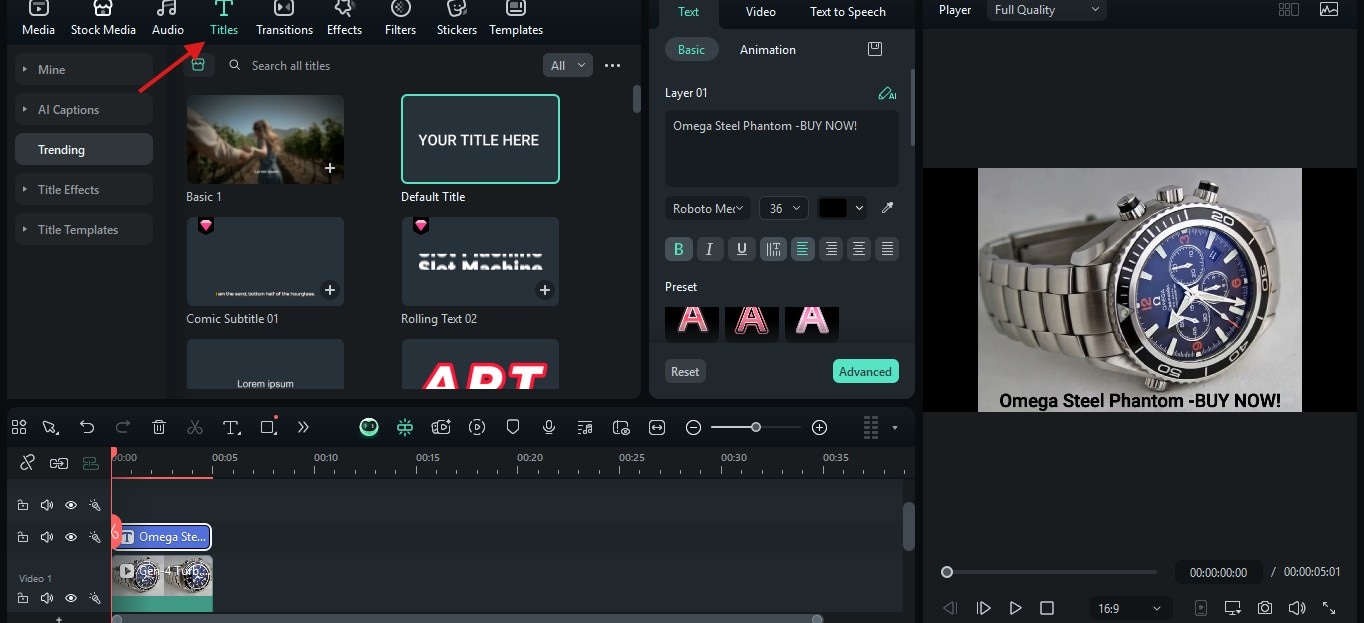Select the Animation sub-tab
This screenshot has width=1364, height=623.
768,49
